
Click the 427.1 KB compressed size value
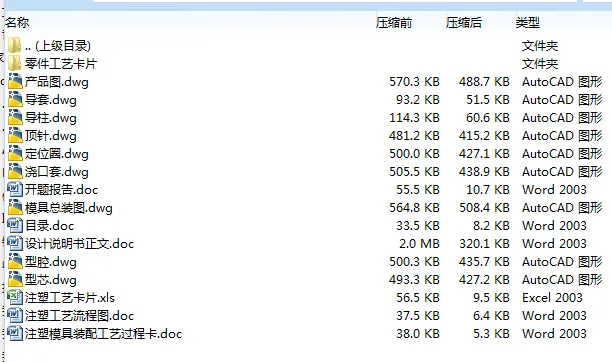click(x=484, y=153)
